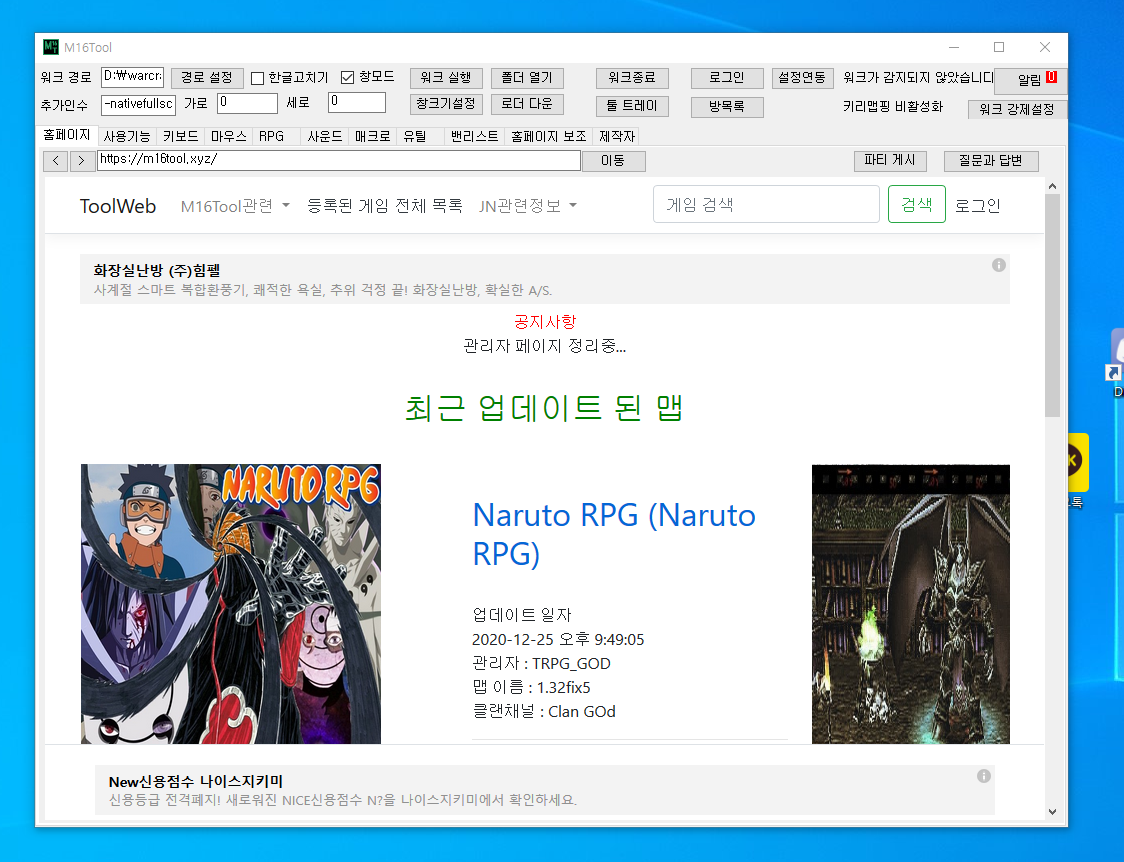Click the 툴 트레이 button
The height and width of the screenshot is (862, 1124).
[x=632, y=106]
